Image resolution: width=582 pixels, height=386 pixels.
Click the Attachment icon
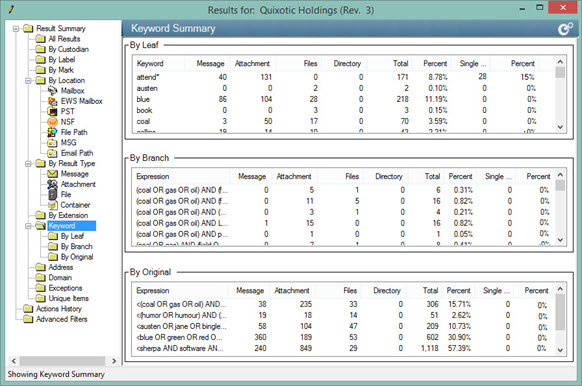point(52,184)
